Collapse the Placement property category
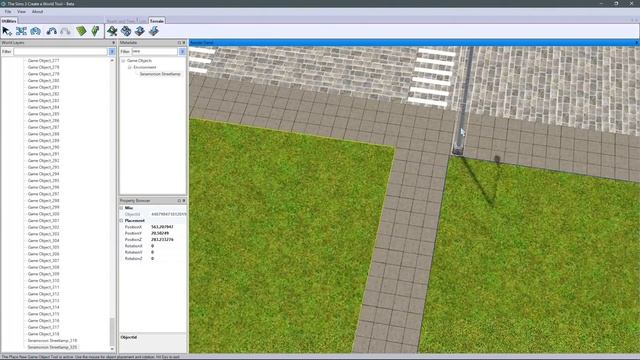 click(122, 220)
